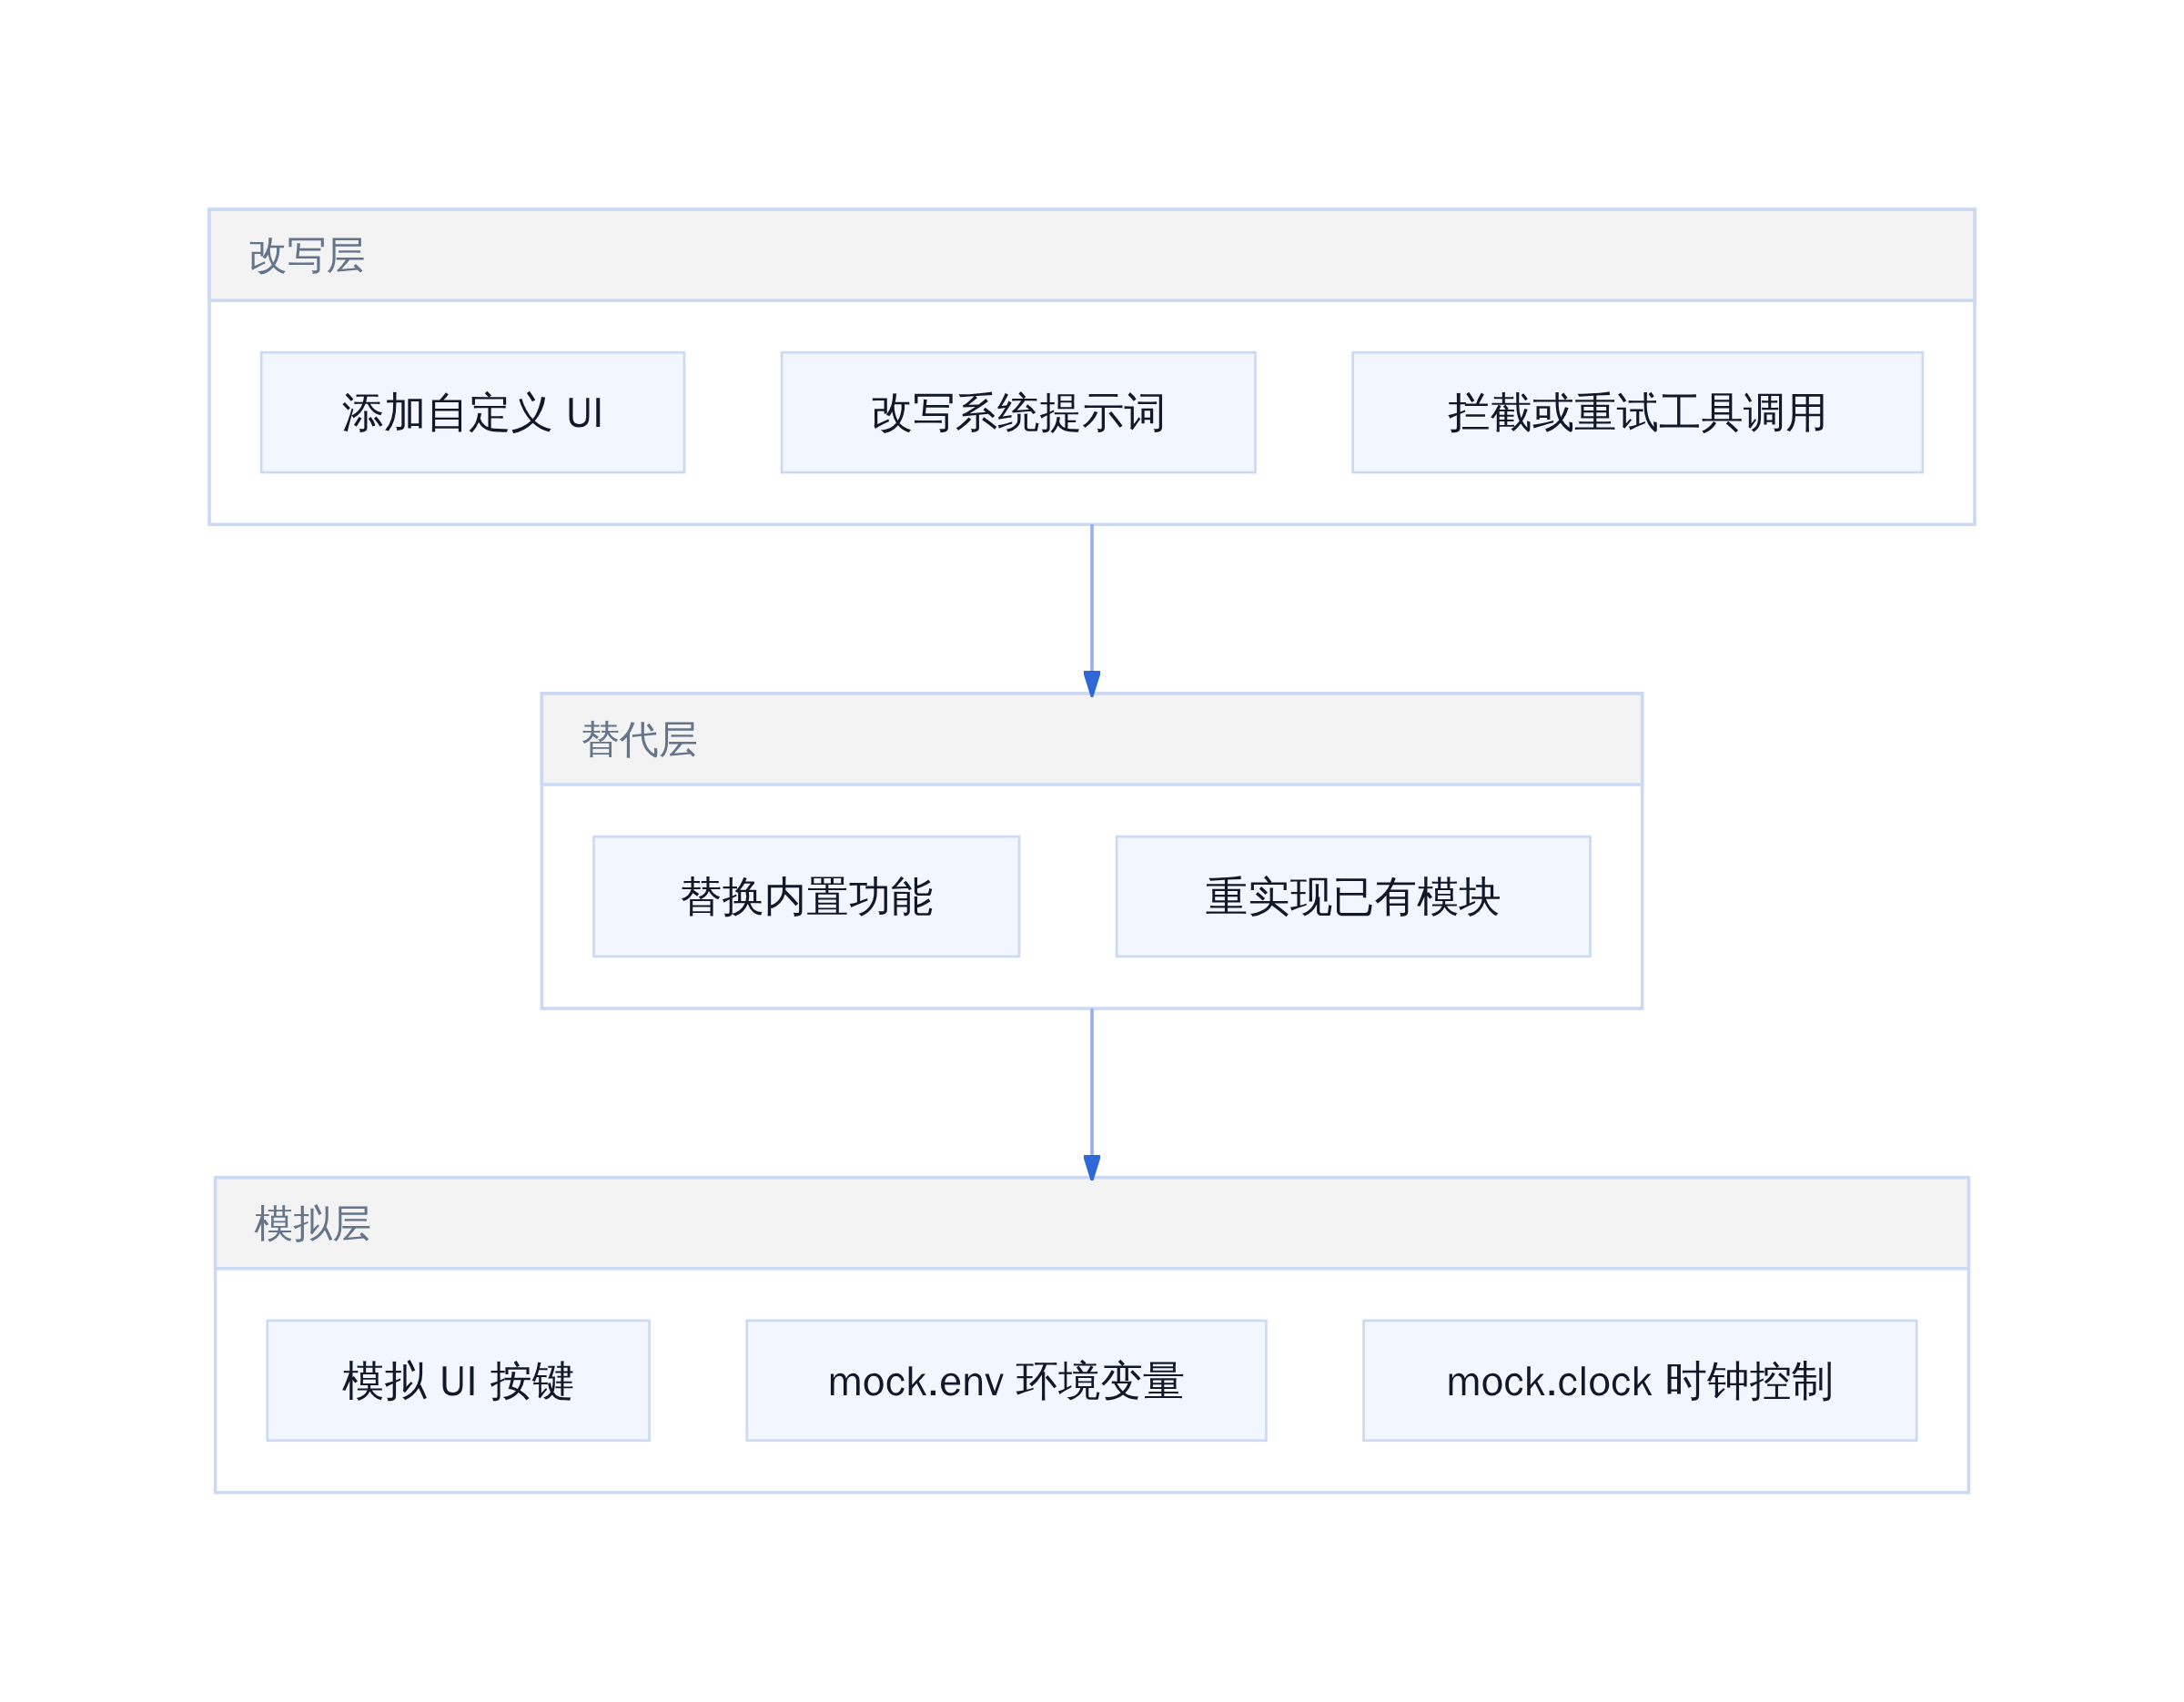Select the 模拟 UI 按键 node
This screenshot has width=2184, height=1702.
coord(458,1380)
